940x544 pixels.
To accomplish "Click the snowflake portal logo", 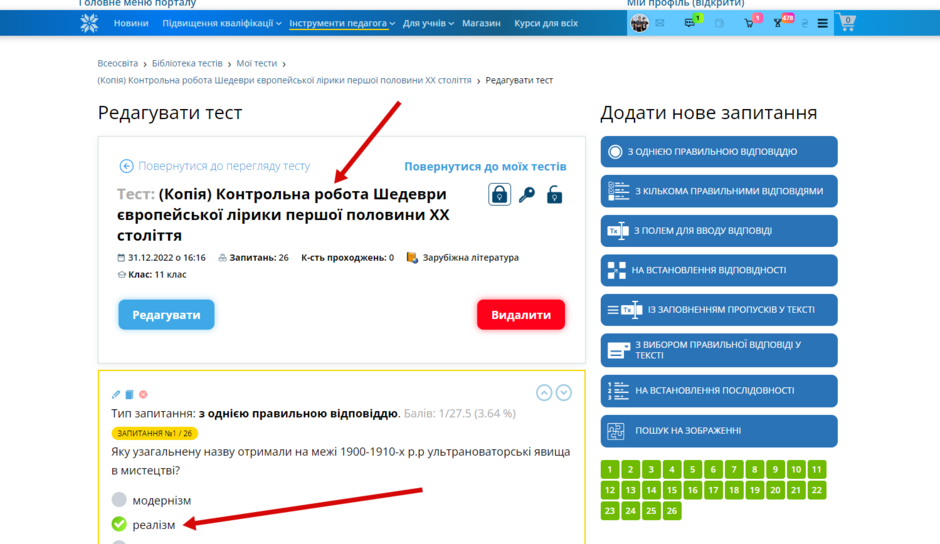I will (89, 23).
